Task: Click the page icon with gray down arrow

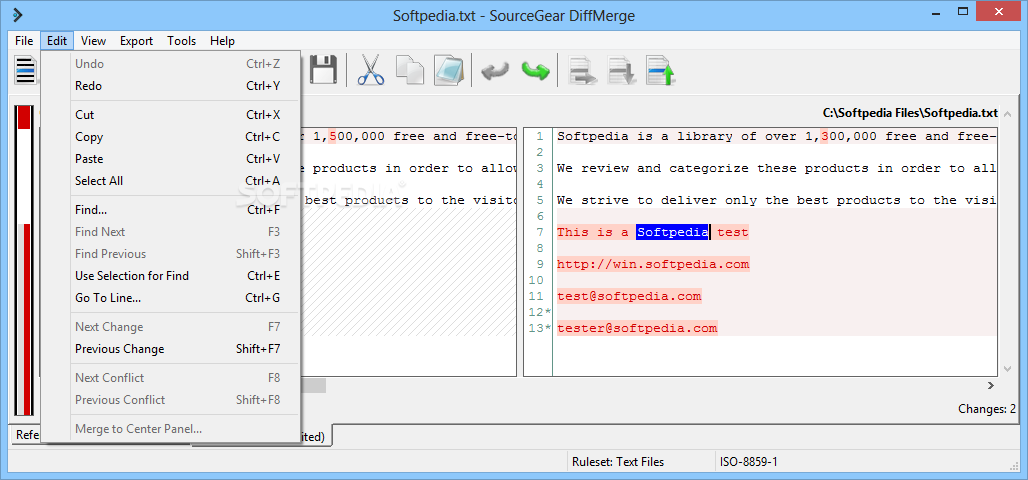Action: tap(622, 70)
